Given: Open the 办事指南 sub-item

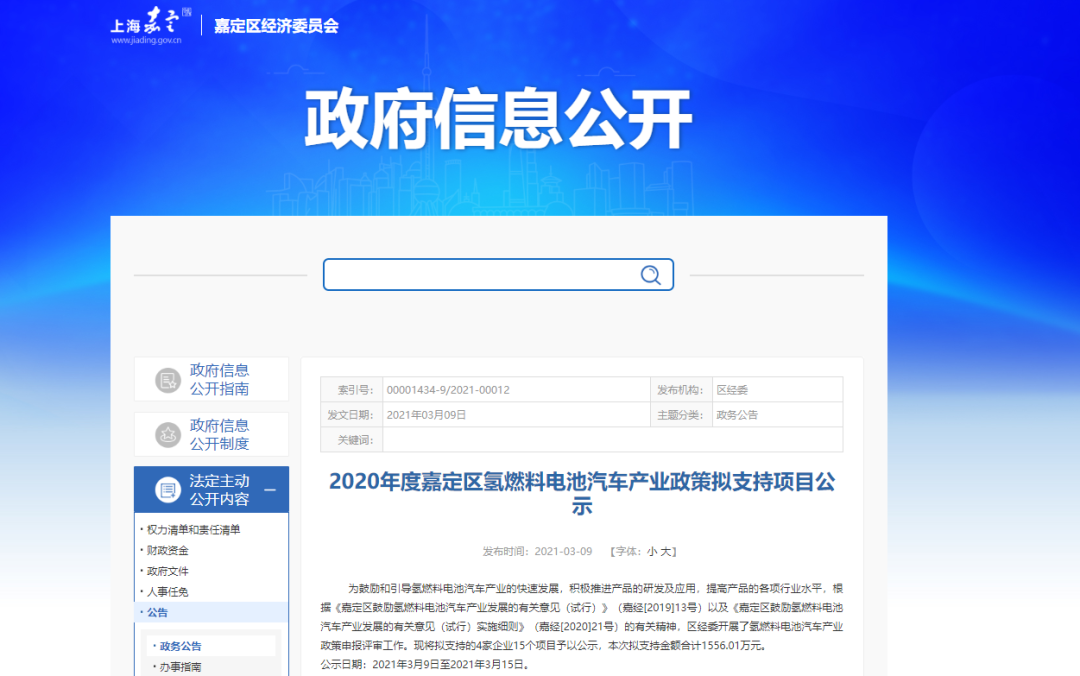Looking at the screenshot, I should tap(180, 667).
